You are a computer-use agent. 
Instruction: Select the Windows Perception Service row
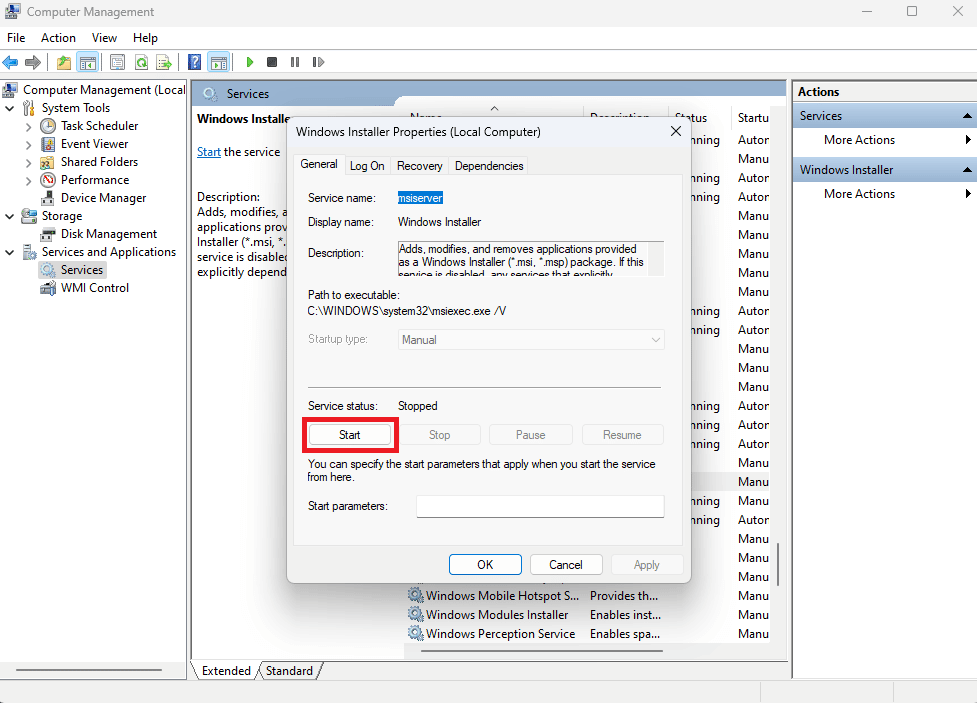point(588,633)
